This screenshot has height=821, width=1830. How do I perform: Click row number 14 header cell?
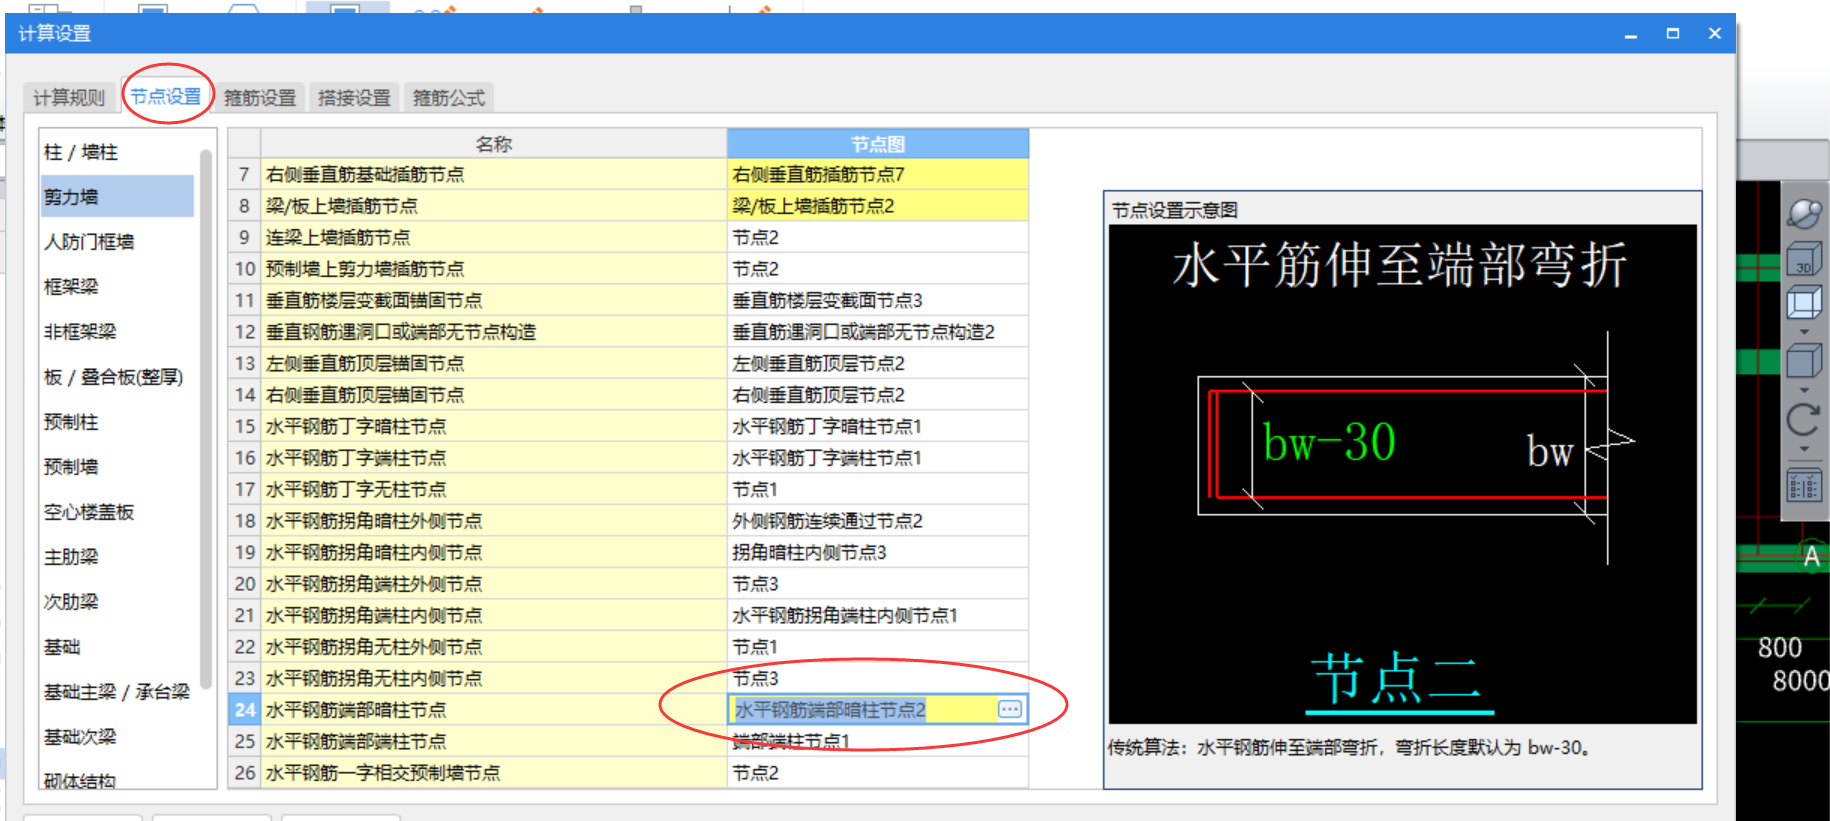pyautogui.click(x=245, y=395)
